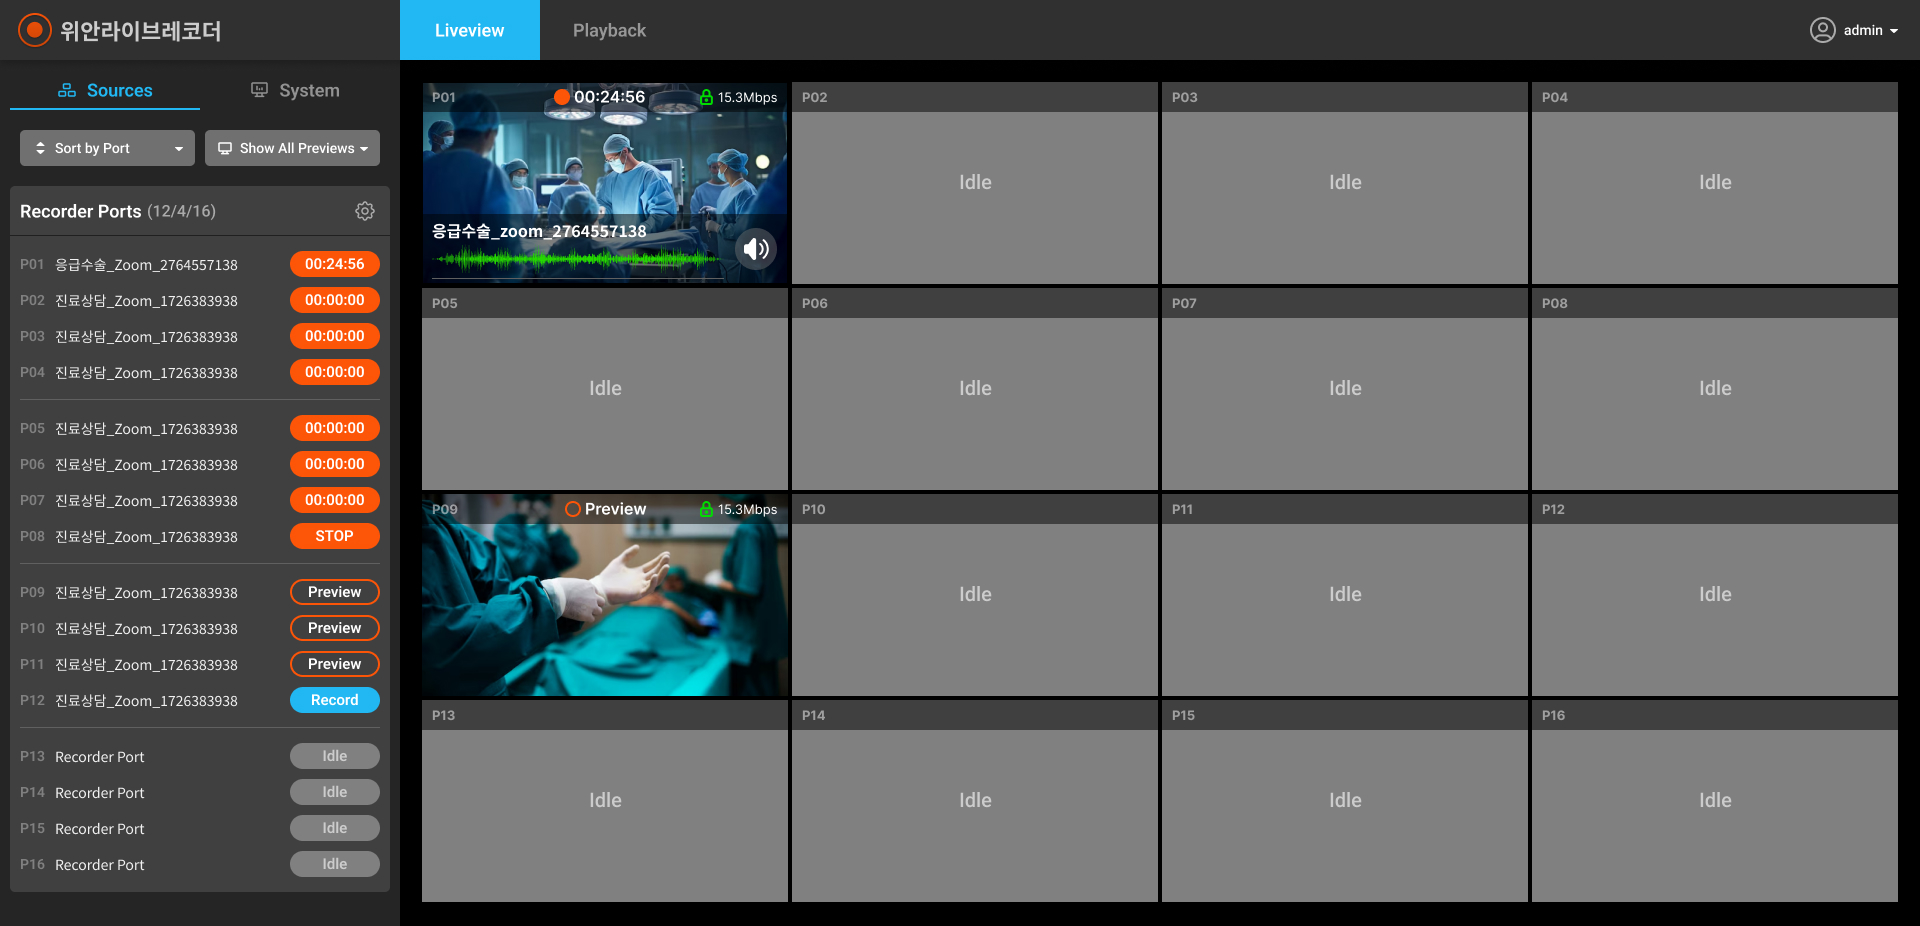This screenshot has width=1920, height=926.
Task: Click green lock icon on P01 tile
Action: [x=706, y=97]
